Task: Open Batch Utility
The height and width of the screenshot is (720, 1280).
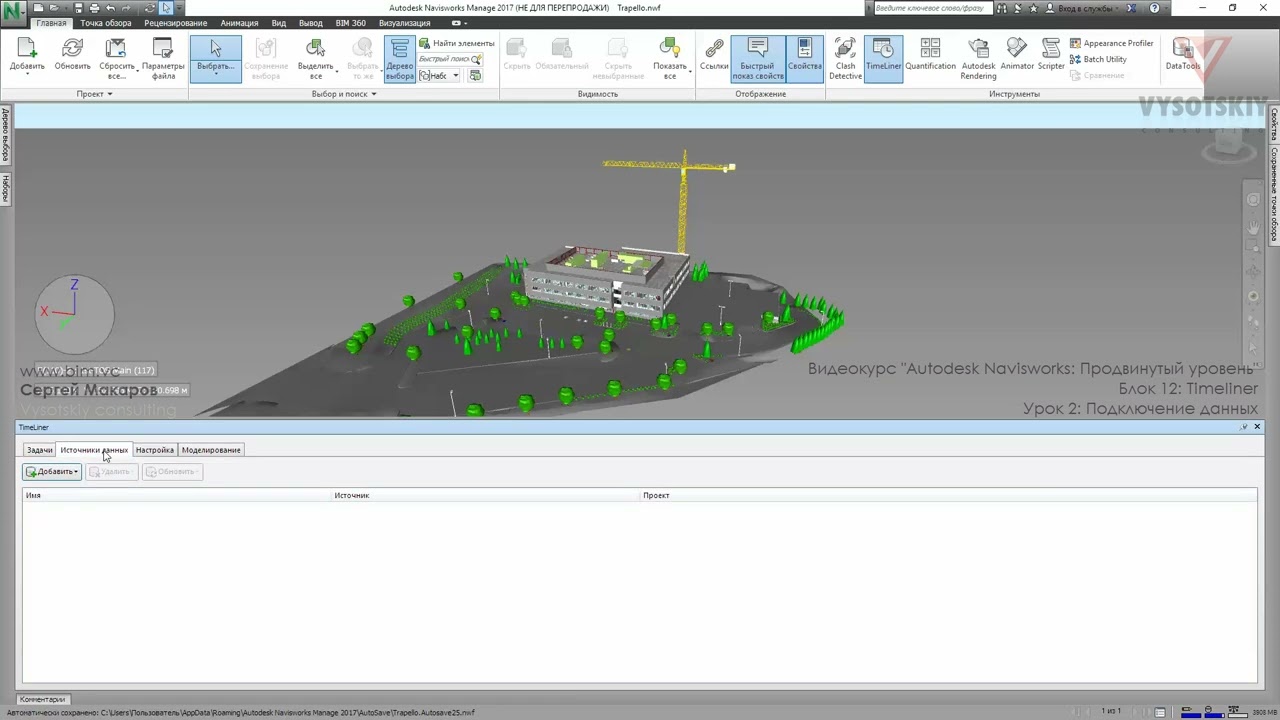Action: (x=1098, y=59)
